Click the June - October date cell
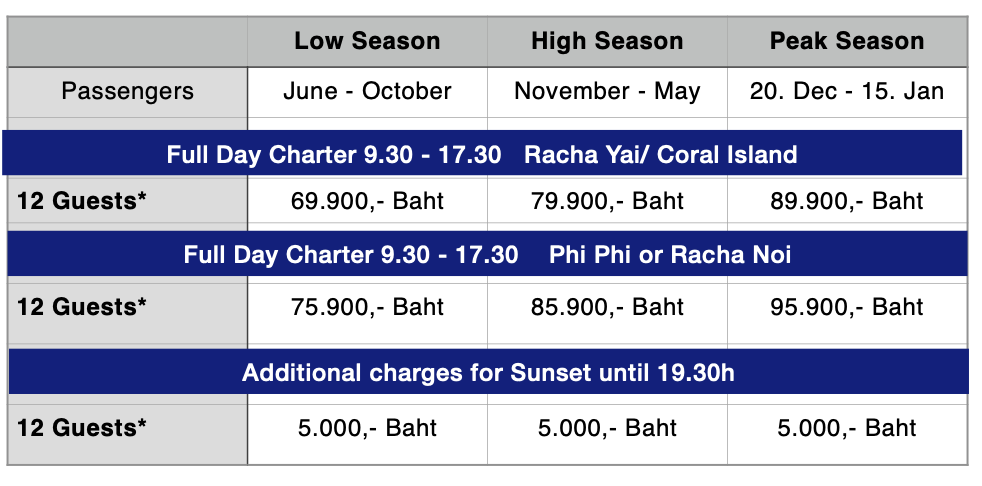This screenshot has height=486, width=982. pyautogui.click(x=367, y=91)
